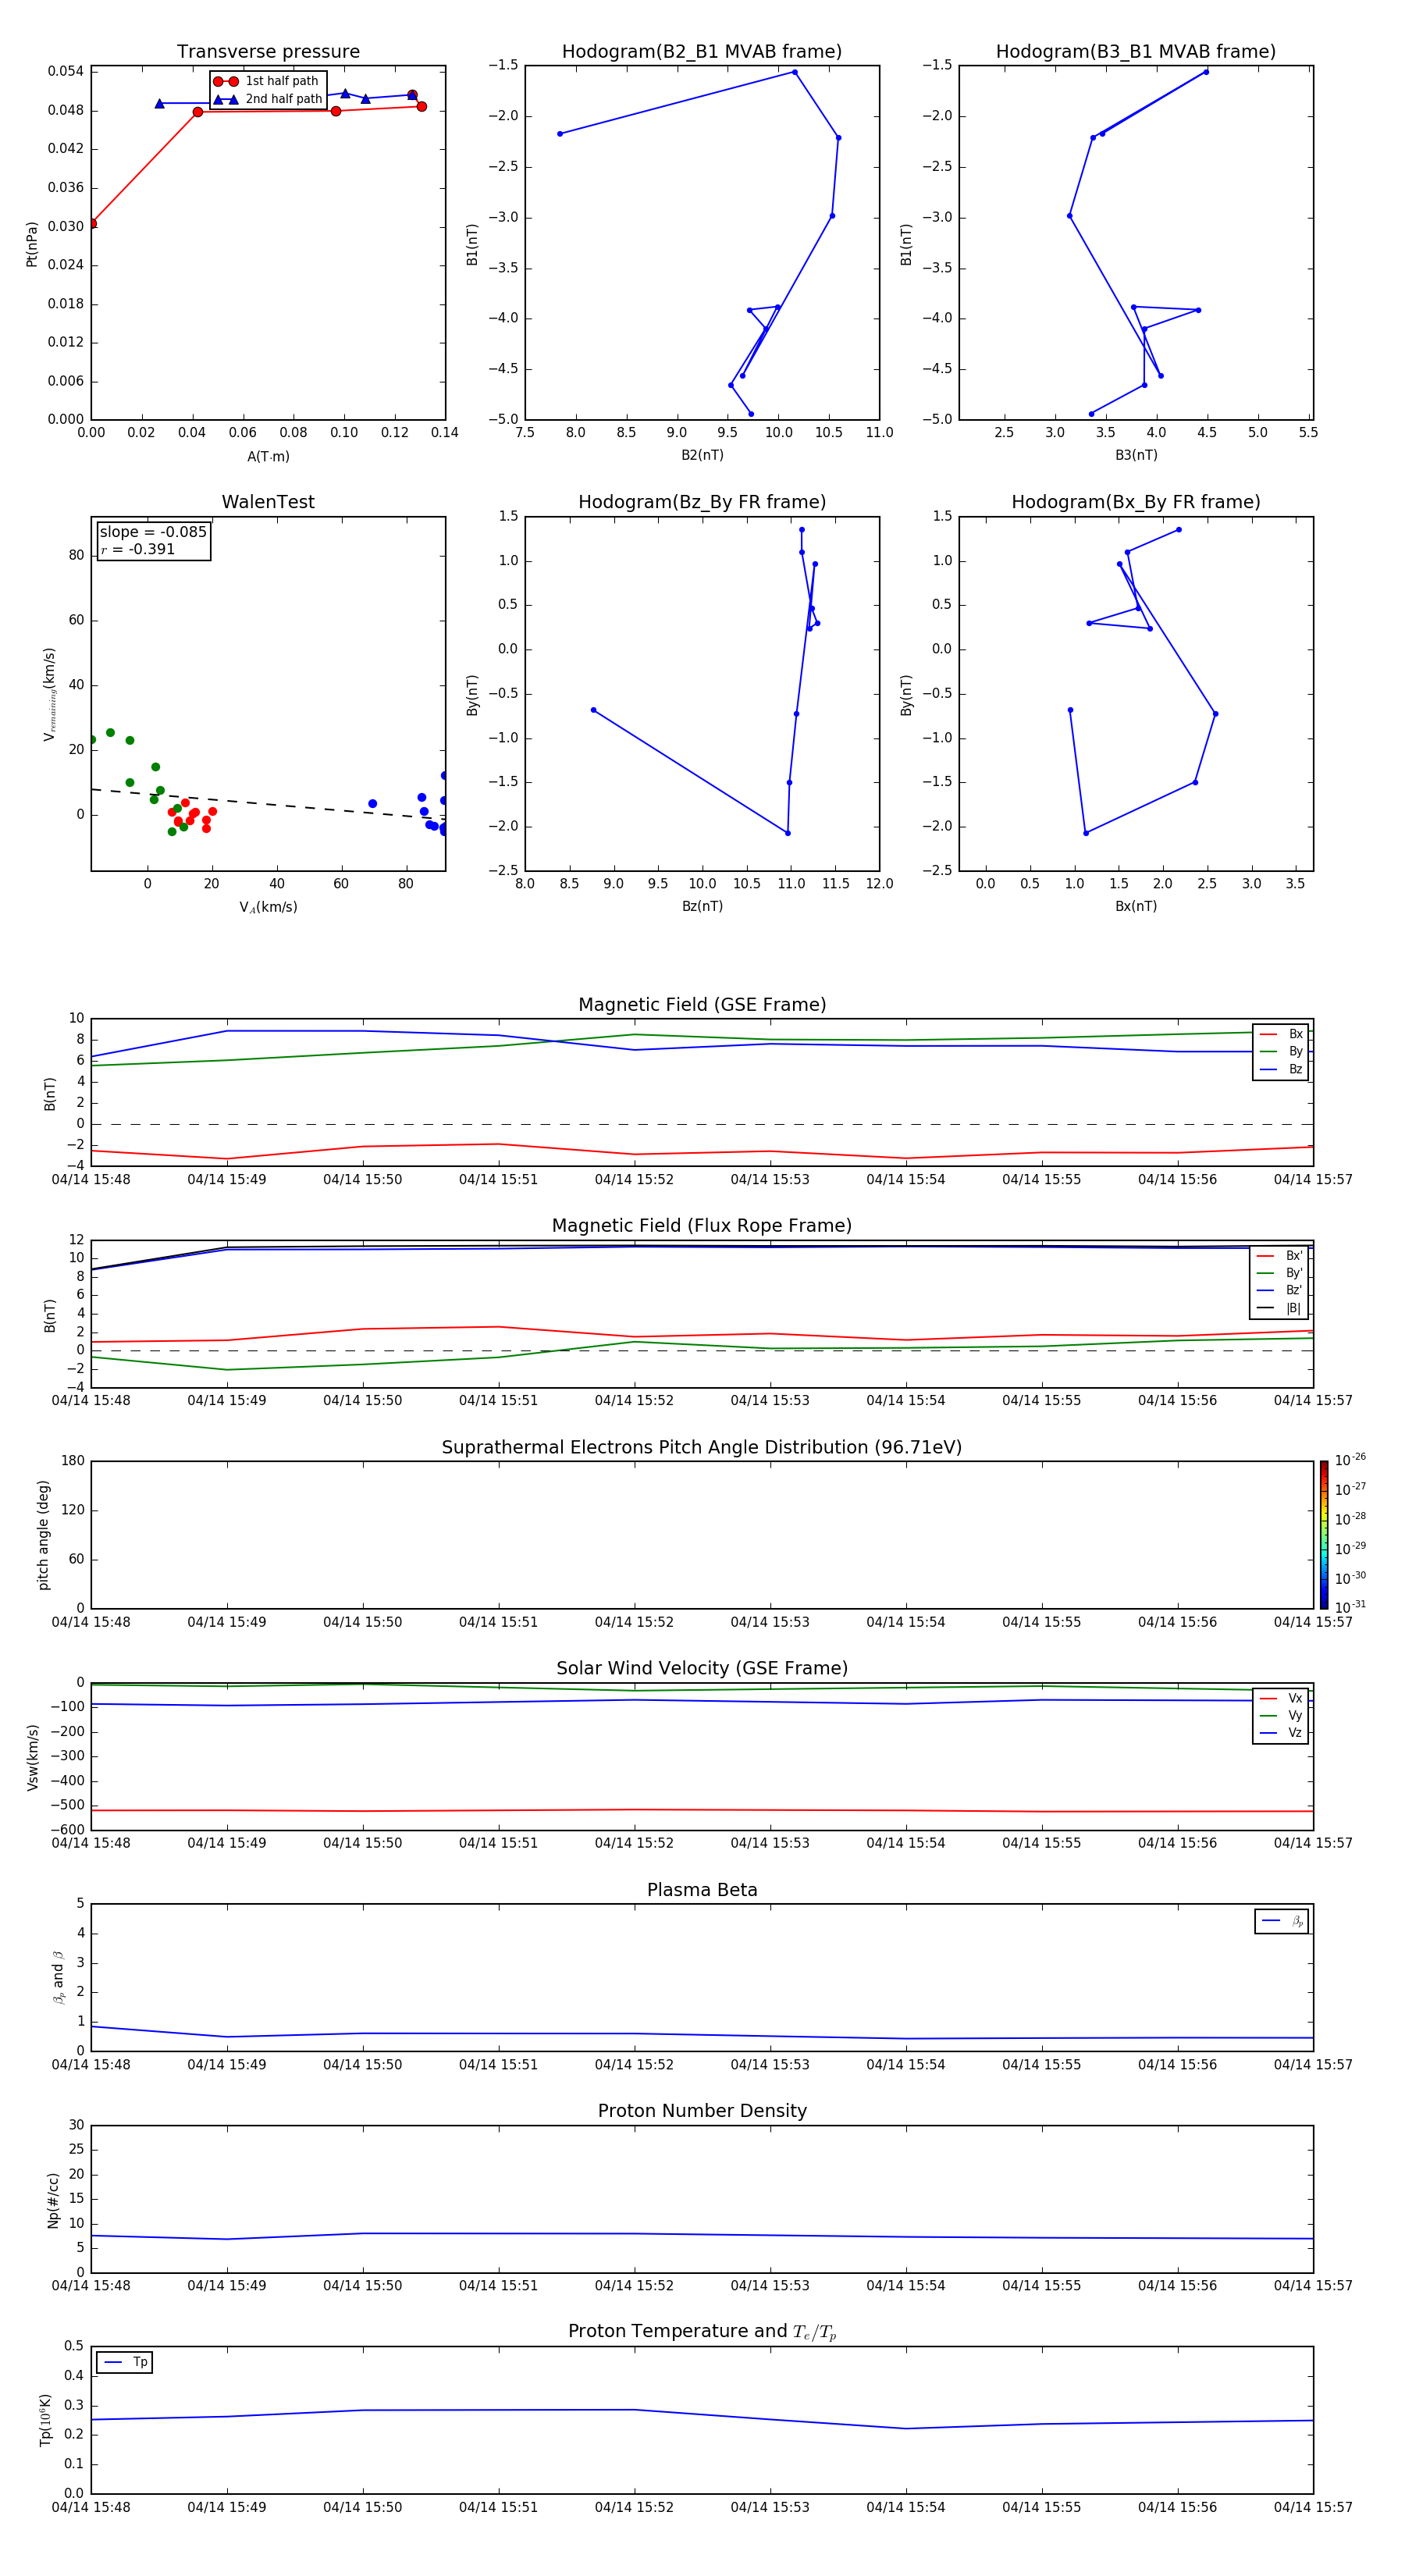1405x2576 pixels.
Task: Click the "Magnetic Field (GSE Frame)" title
Action: click(x=702, y=1005)
